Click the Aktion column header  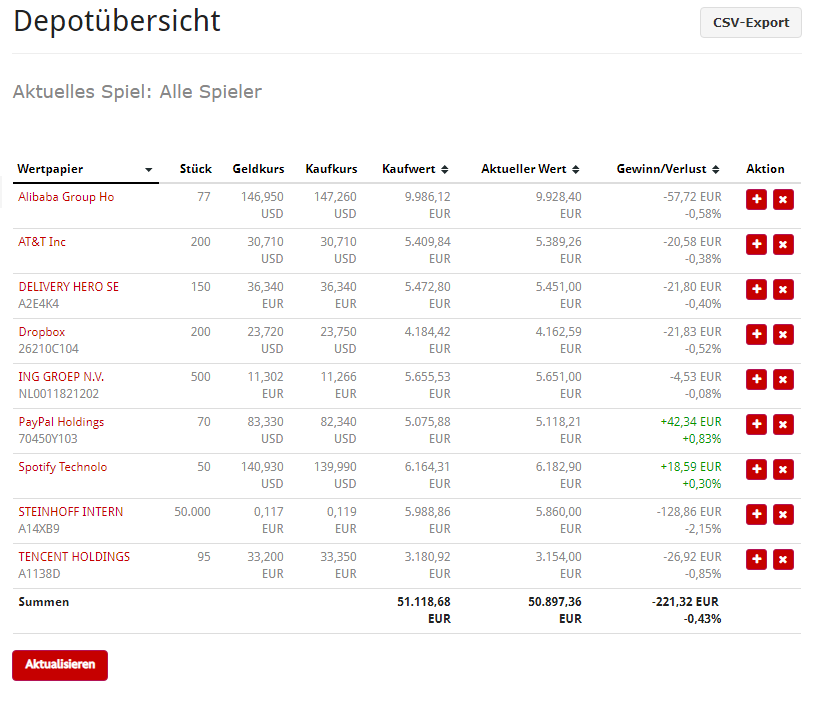(x=765, y=169)
